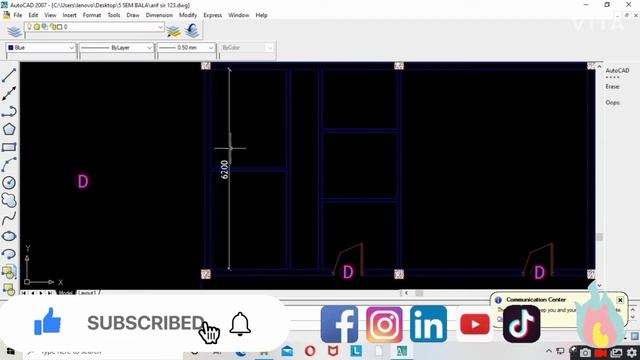Open the Mail app in taskbar
The width and height of the screenshot is (640, 360).
pos(287,351)
